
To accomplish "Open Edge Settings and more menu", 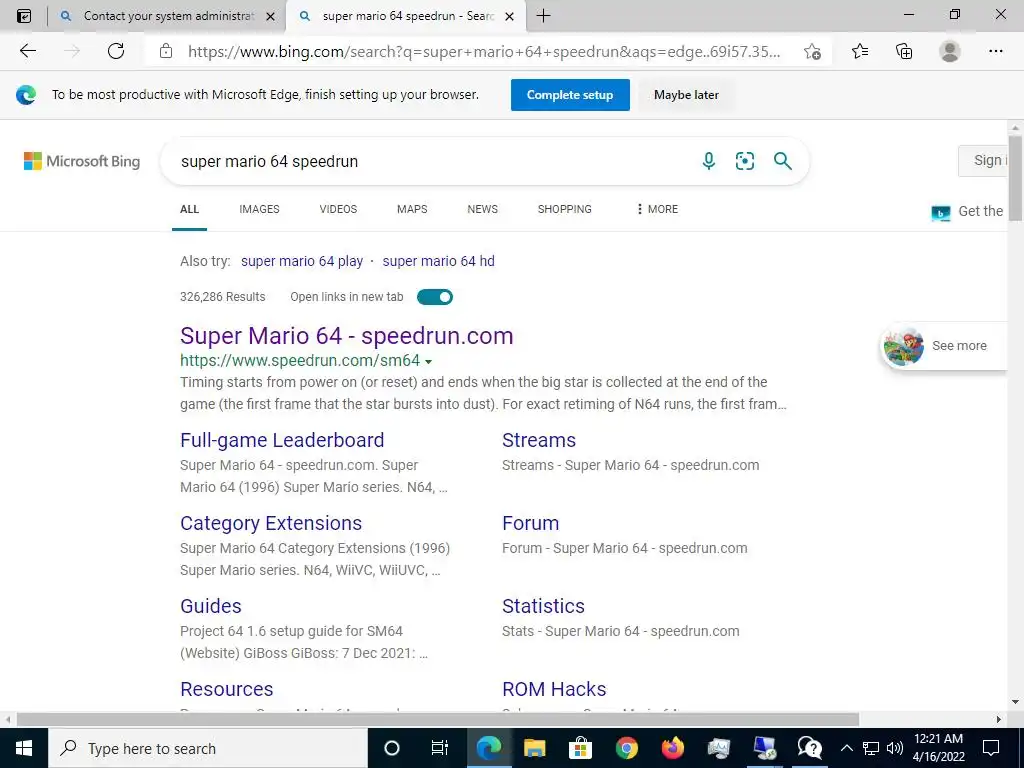I will (995, 51).
